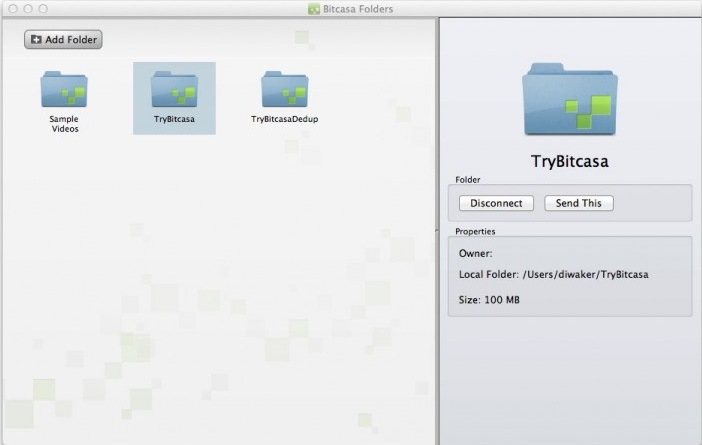702x445 pixels.
Task: Click the Disconnect button
Action: 496,203
